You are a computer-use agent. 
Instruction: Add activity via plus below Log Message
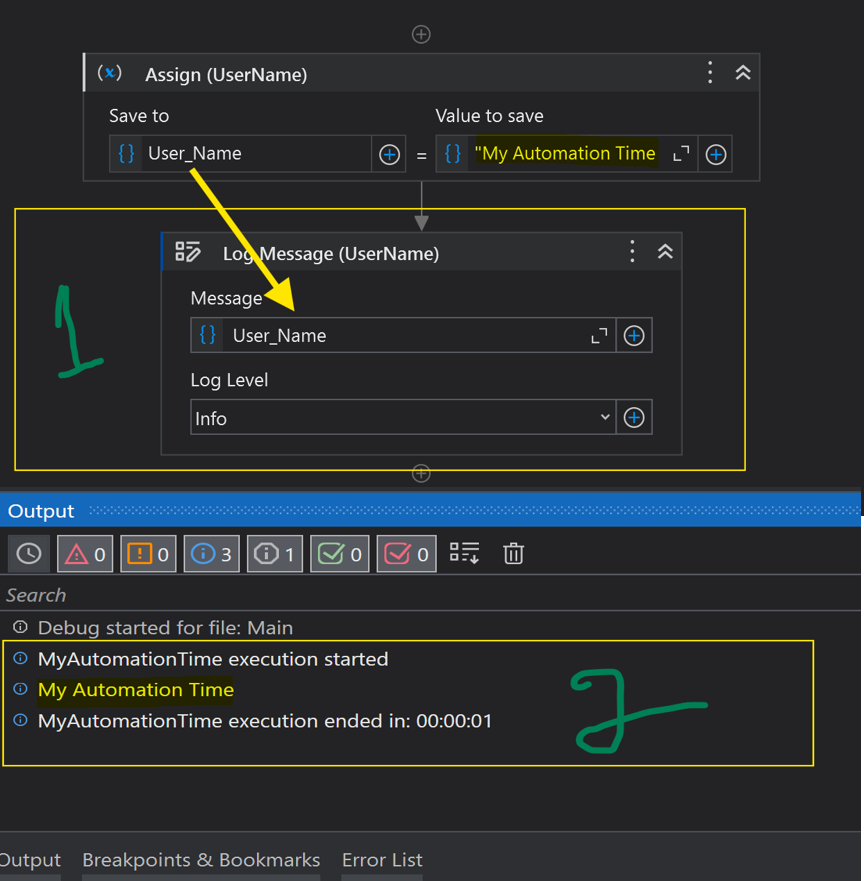421,473
